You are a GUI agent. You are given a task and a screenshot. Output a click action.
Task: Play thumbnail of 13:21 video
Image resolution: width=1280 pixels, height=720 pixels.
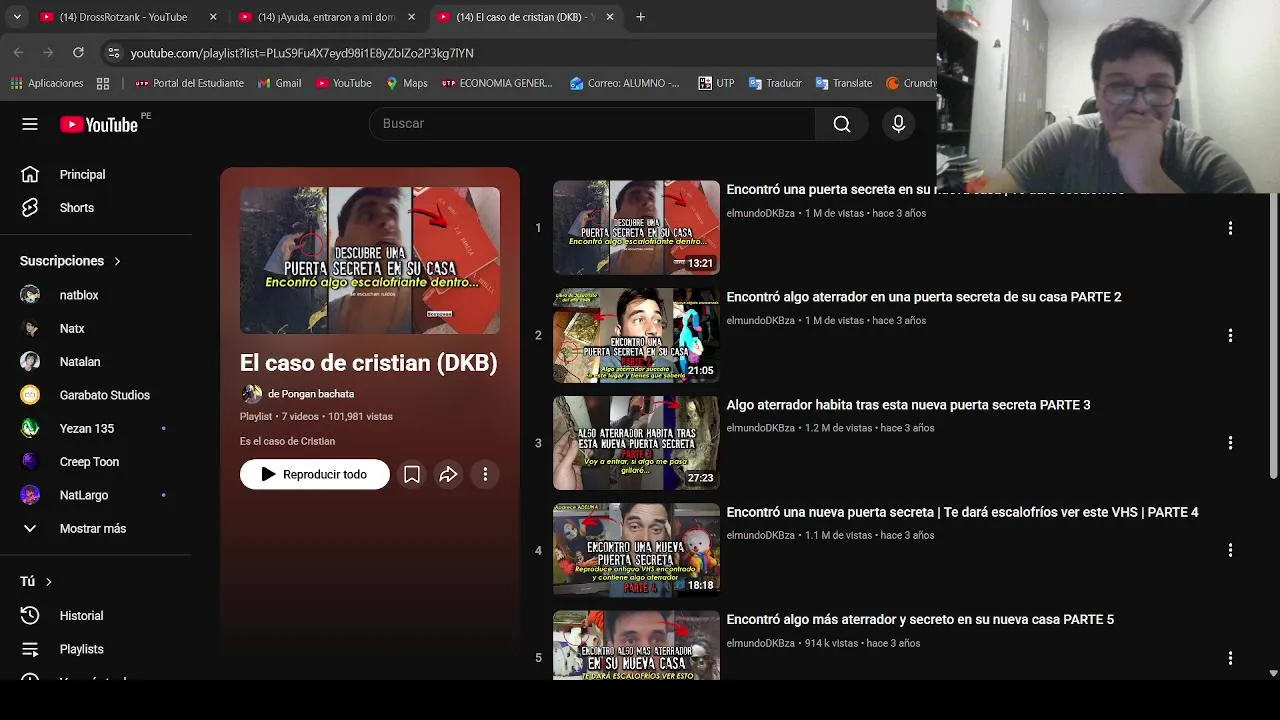coord(636,227)
